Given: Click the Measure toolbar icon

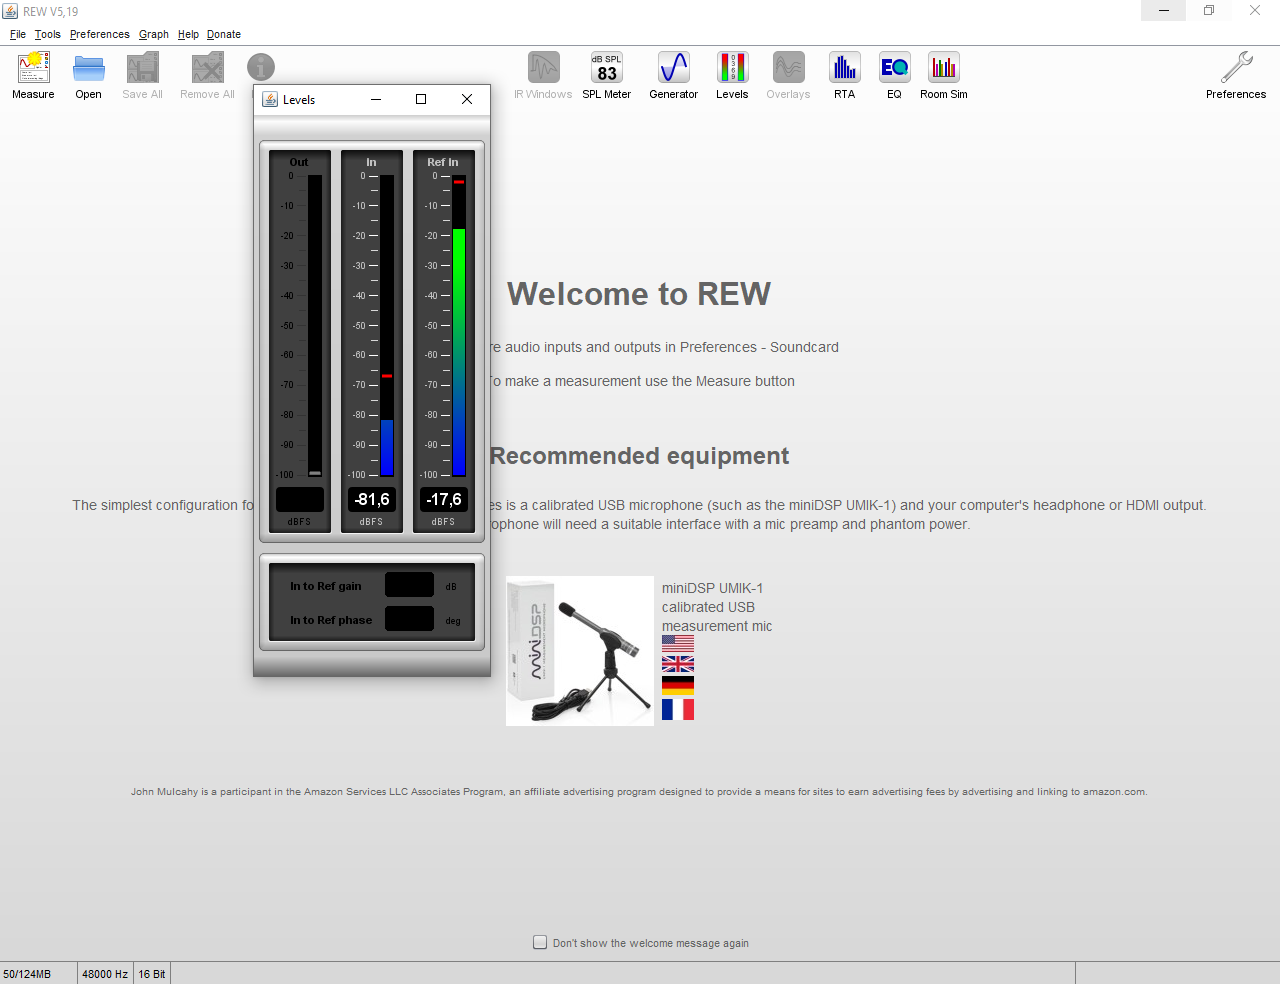Looking at the screenshot, I should (x=33, y=76).
